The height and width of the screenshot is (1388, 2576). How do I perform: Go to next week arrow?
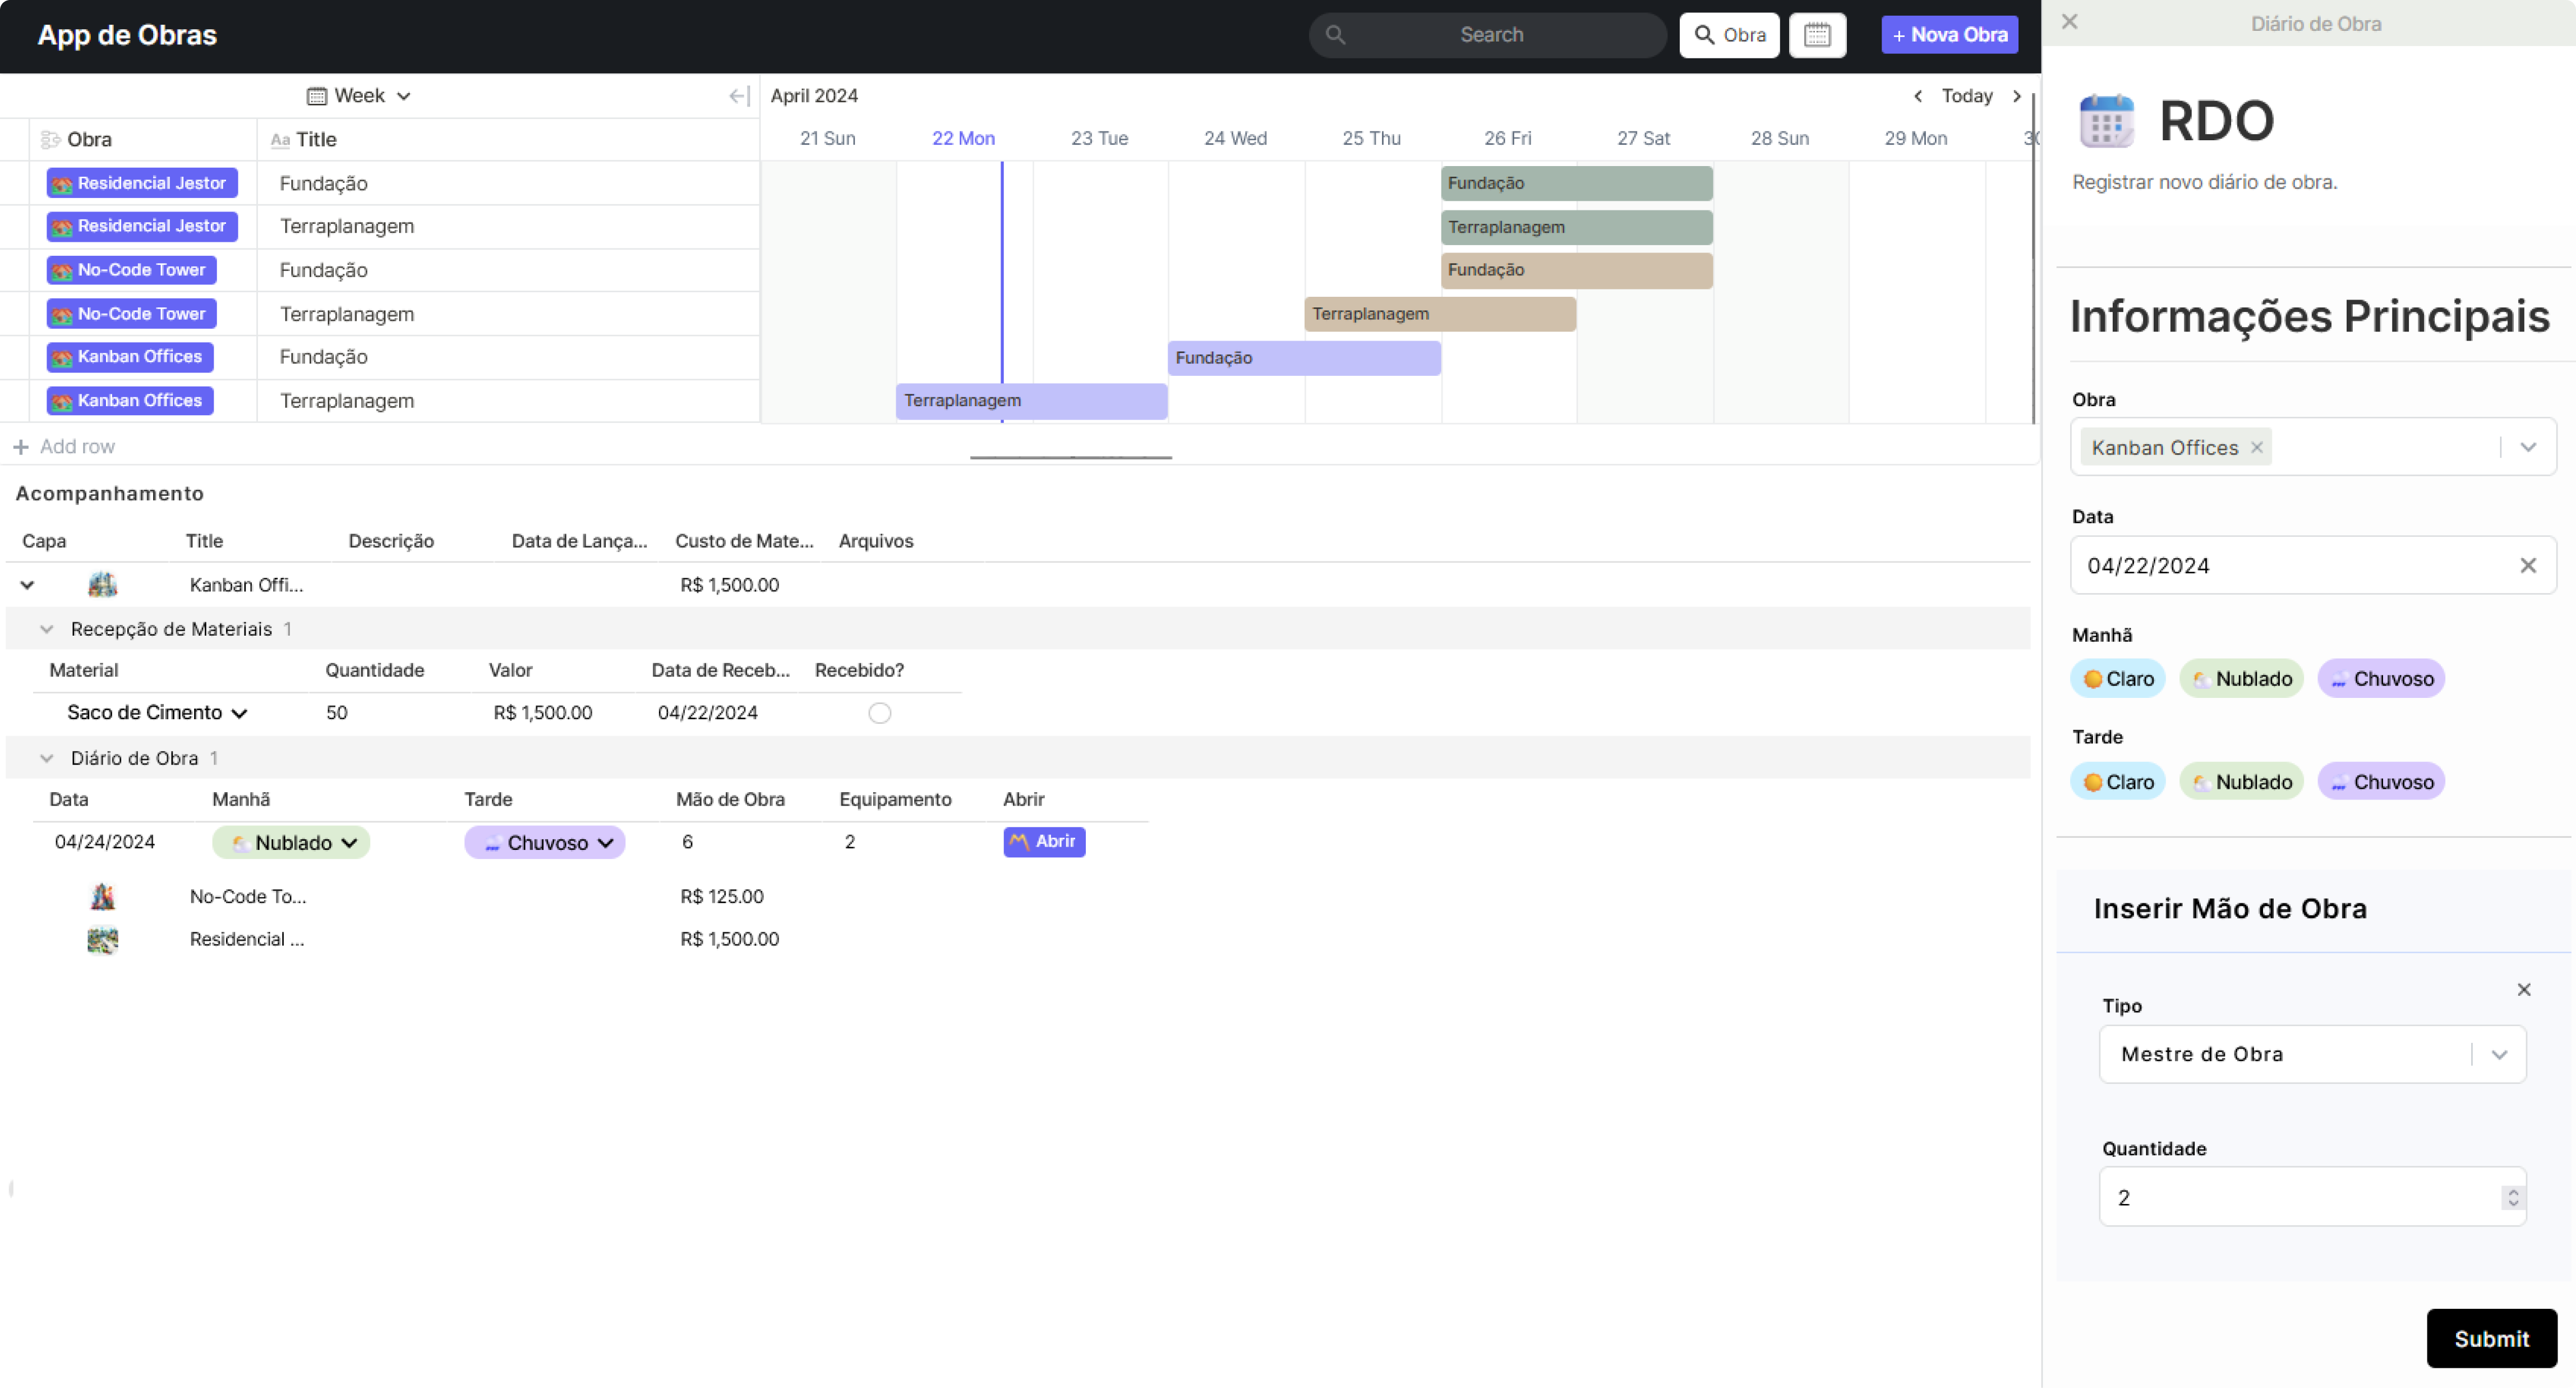(2016, 96)
